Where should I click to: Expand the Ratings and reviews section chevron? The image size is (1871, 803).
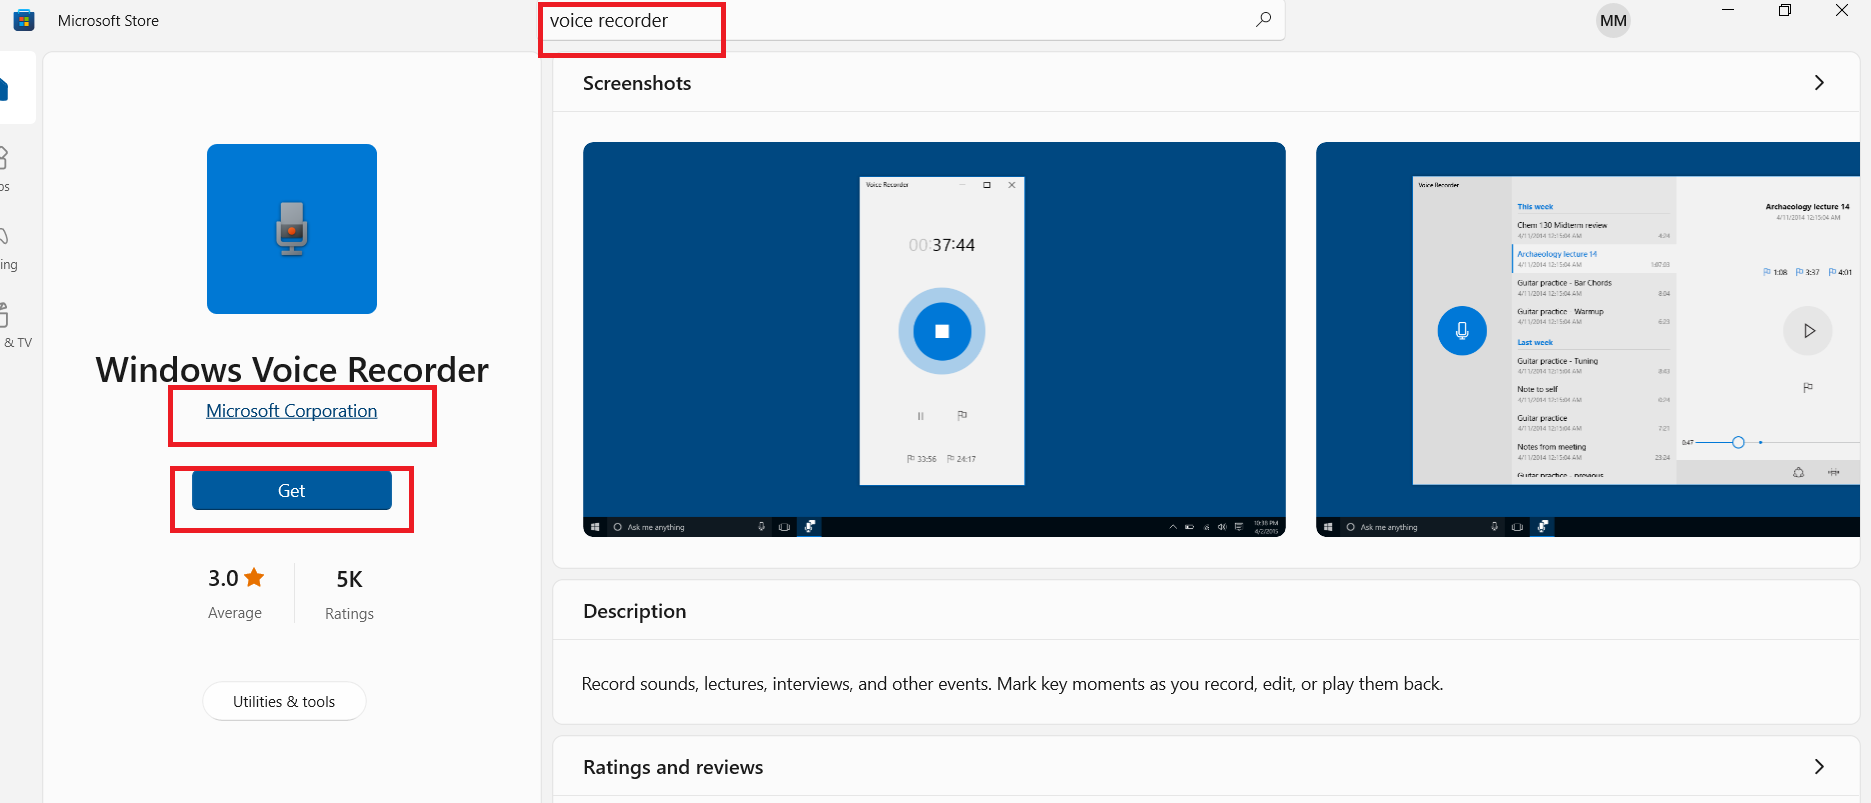[x=1819, y=767]
